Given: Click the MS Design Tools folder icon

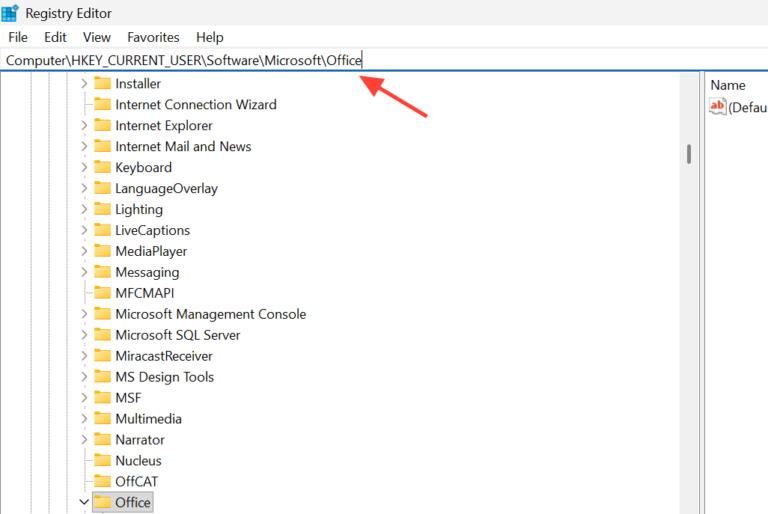Looking at the screenshot, I should click(x=102, y=376).
